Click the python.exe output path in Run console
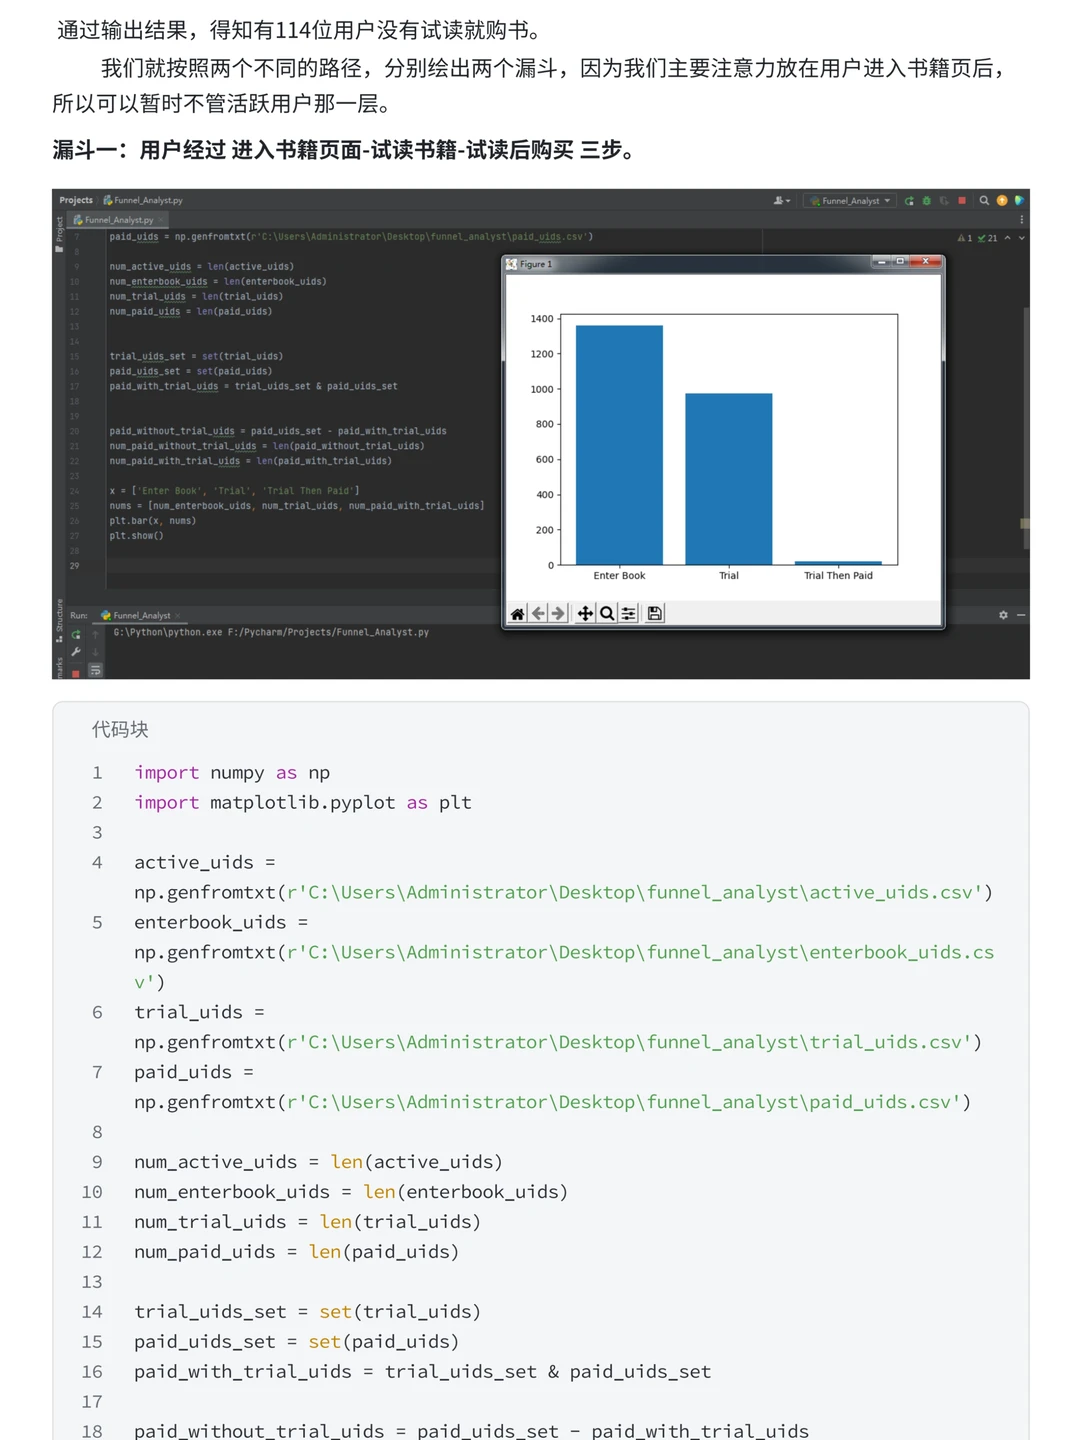 click(x=271, y=633)
